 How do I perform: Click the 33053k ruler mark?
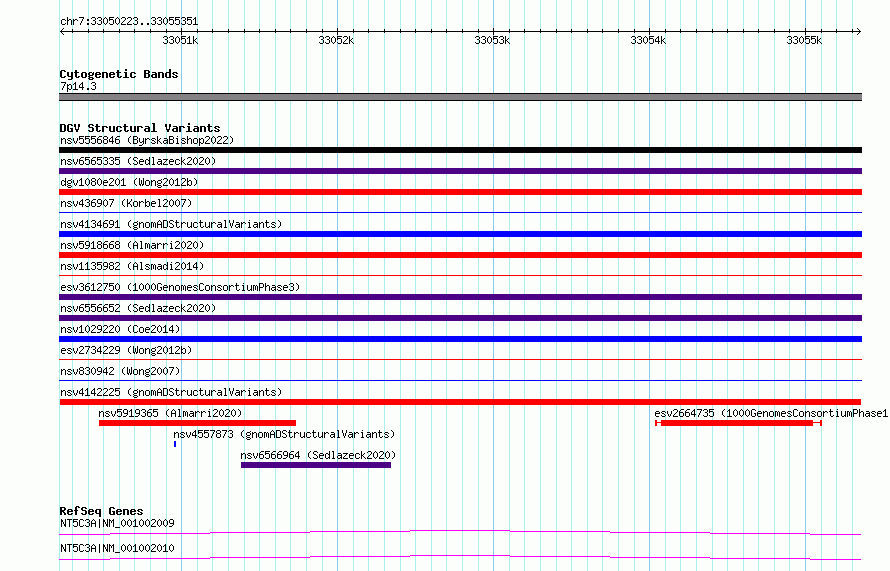[492, 40]
